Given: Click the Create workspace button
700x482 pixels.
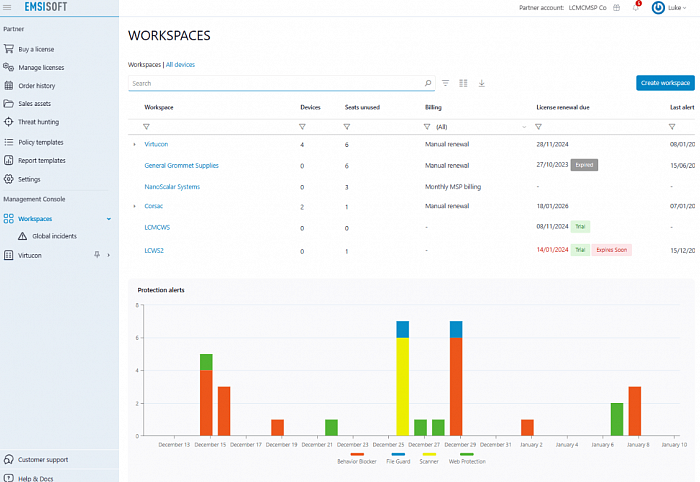Looking at the screenshot, I should click(x=665, y=83).
